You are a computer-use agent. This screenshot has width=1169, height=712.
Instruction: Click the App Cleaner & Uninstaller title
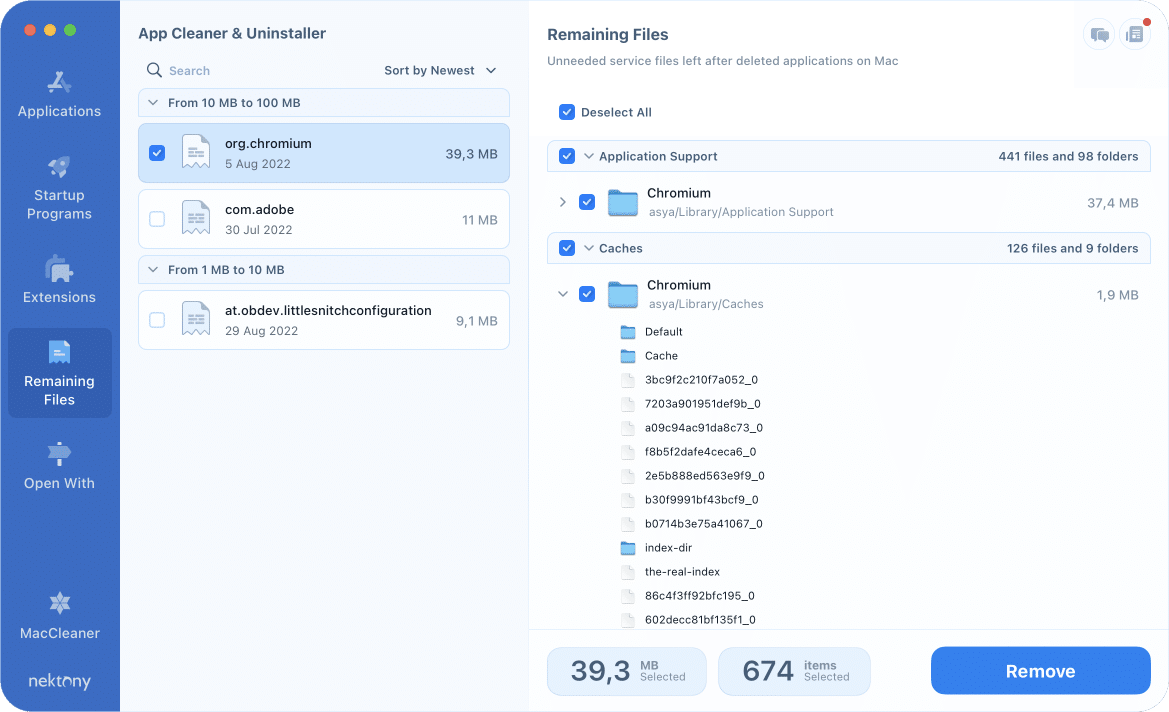click(232, 34)
